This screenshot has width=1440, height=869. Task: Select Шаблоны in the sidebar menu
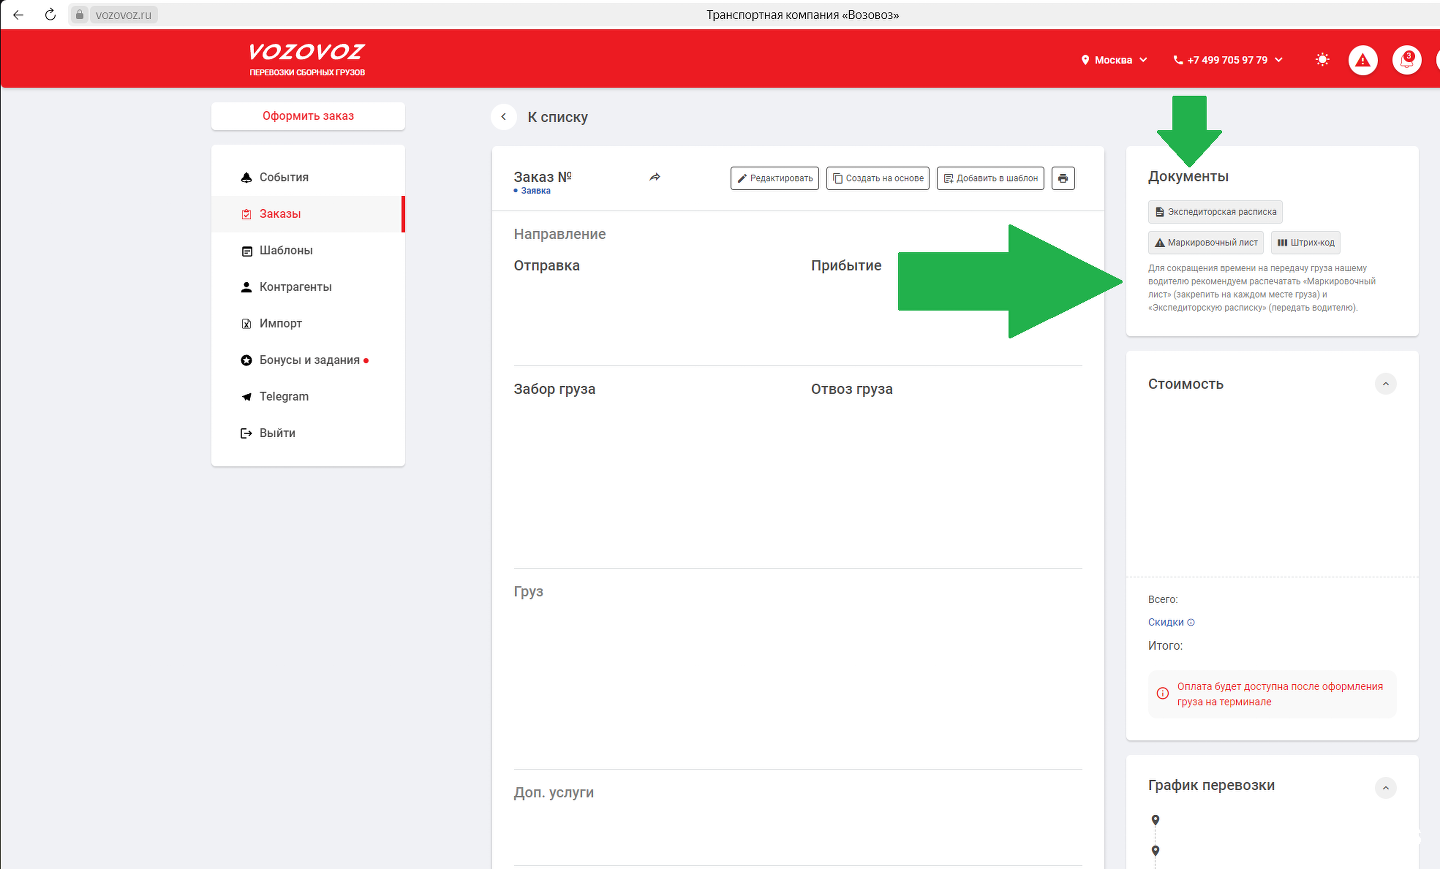[286, 250]
